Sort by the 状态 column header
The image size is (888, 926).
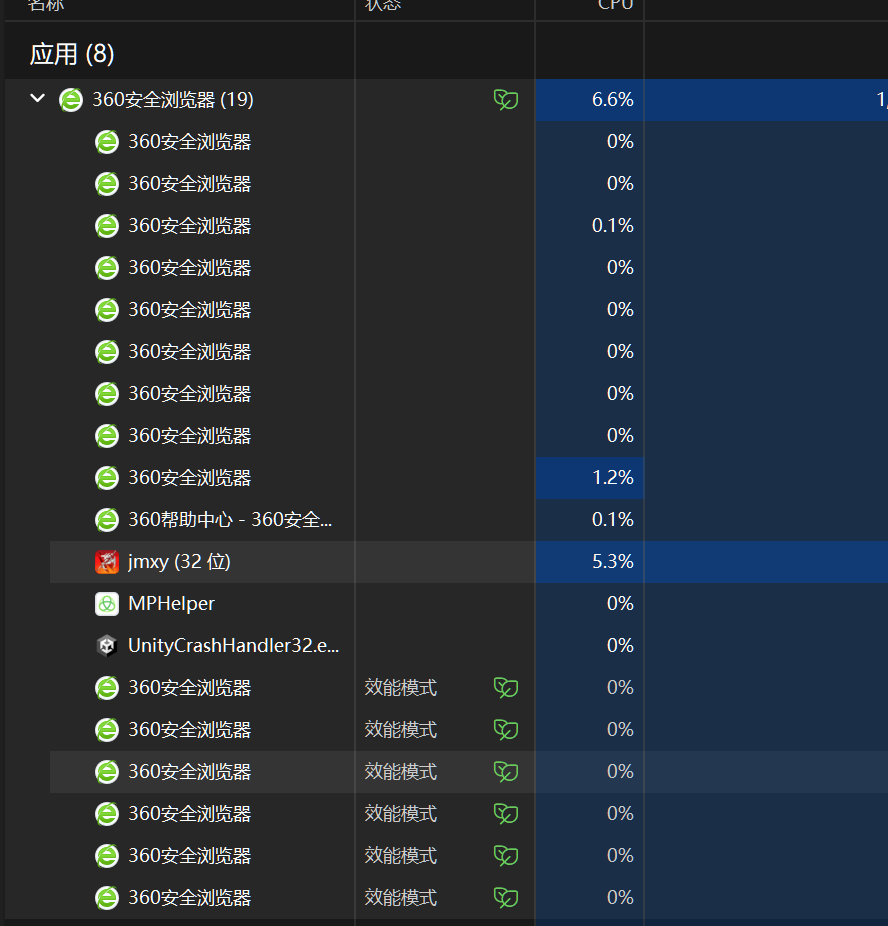coord(383,6)
